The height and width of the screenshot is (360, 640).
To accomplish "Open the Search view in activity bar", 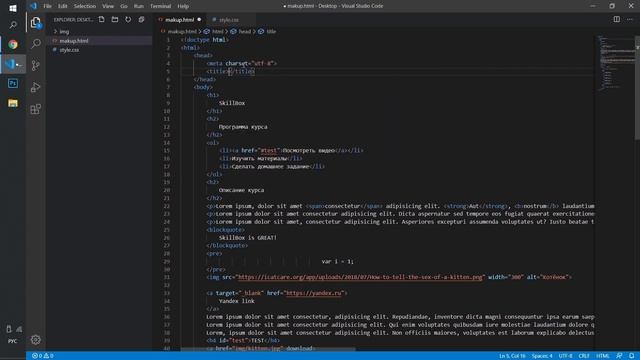I will pyautogui.click(x=36, y=43).
